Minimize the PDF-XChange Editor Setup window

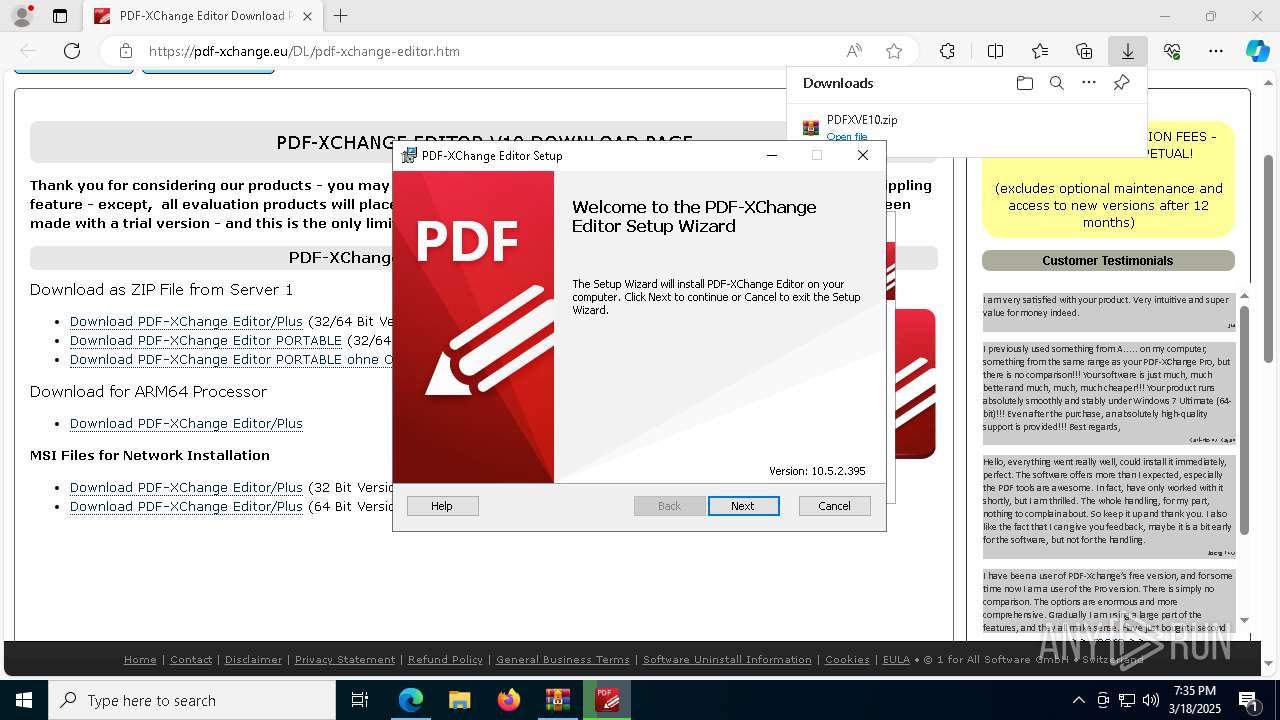click(772, 155)
